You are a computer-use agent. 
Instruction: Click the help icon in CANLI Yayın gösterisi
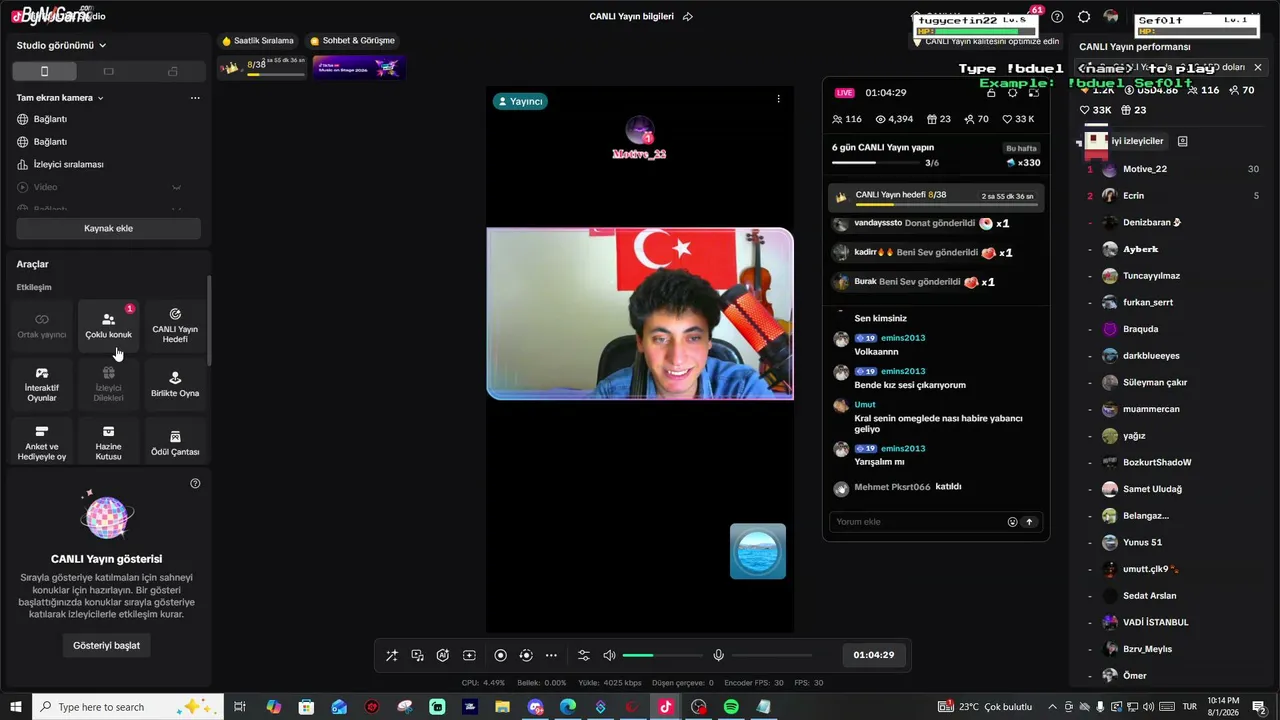(x=195, y=483)
